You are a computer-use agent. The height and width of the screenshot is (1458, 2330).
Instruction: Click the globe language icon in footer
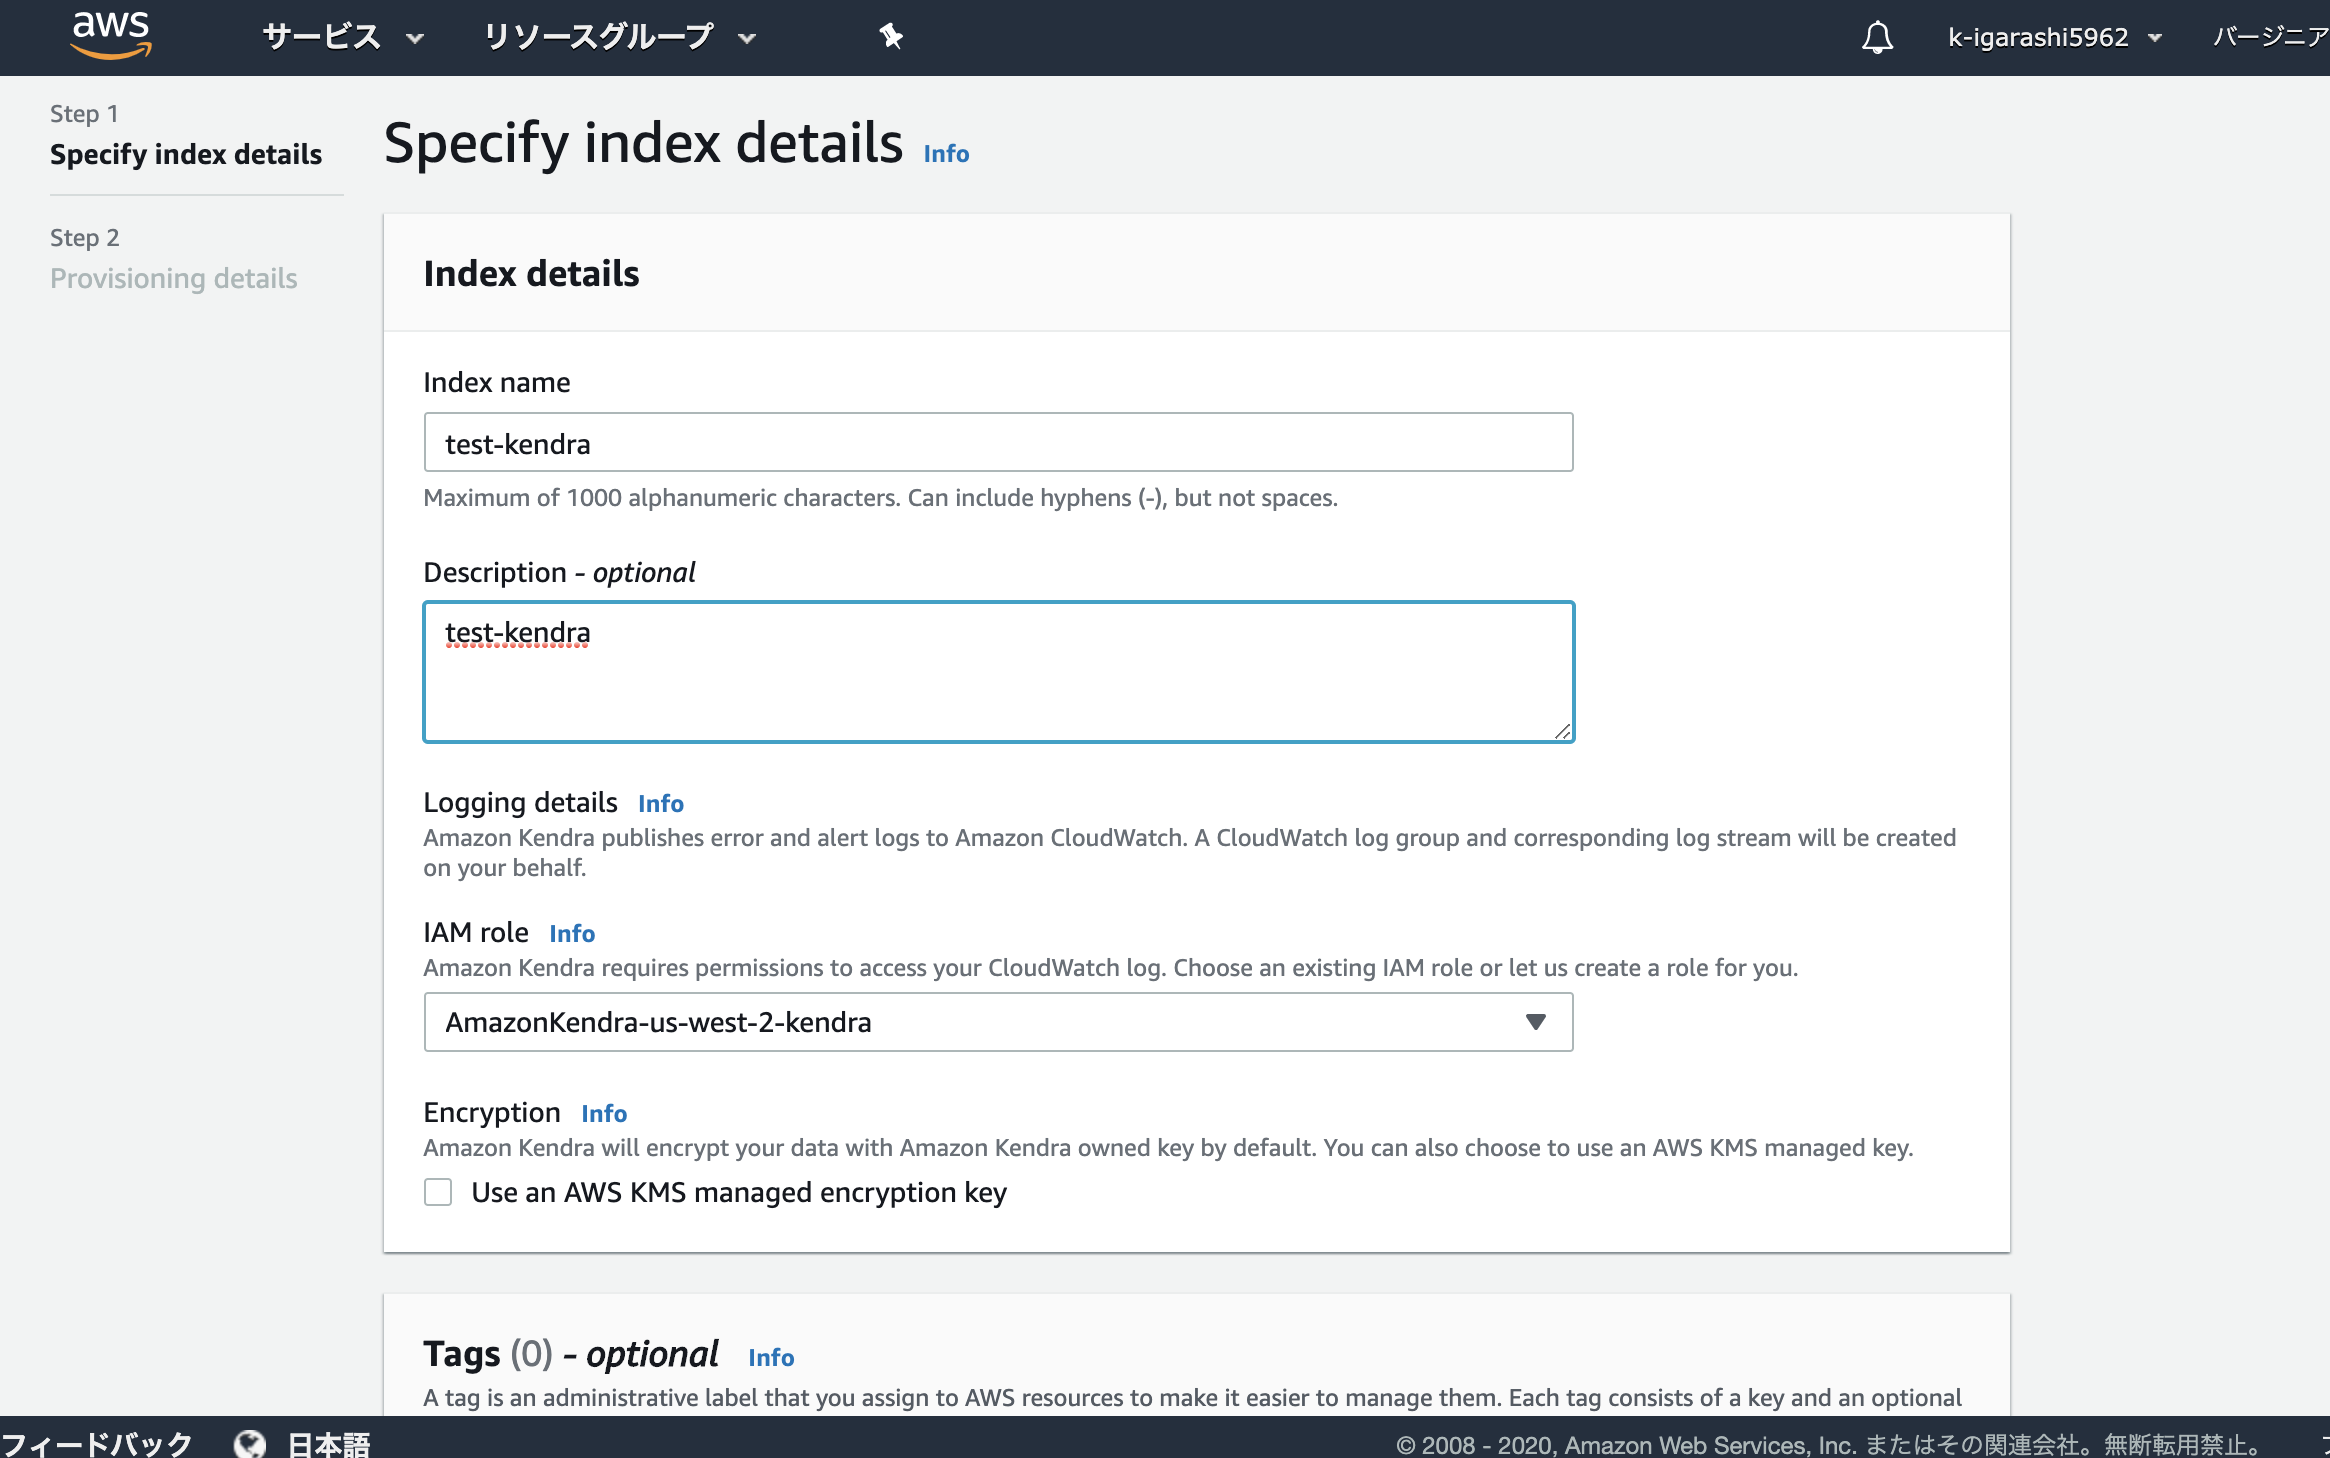250,1443
